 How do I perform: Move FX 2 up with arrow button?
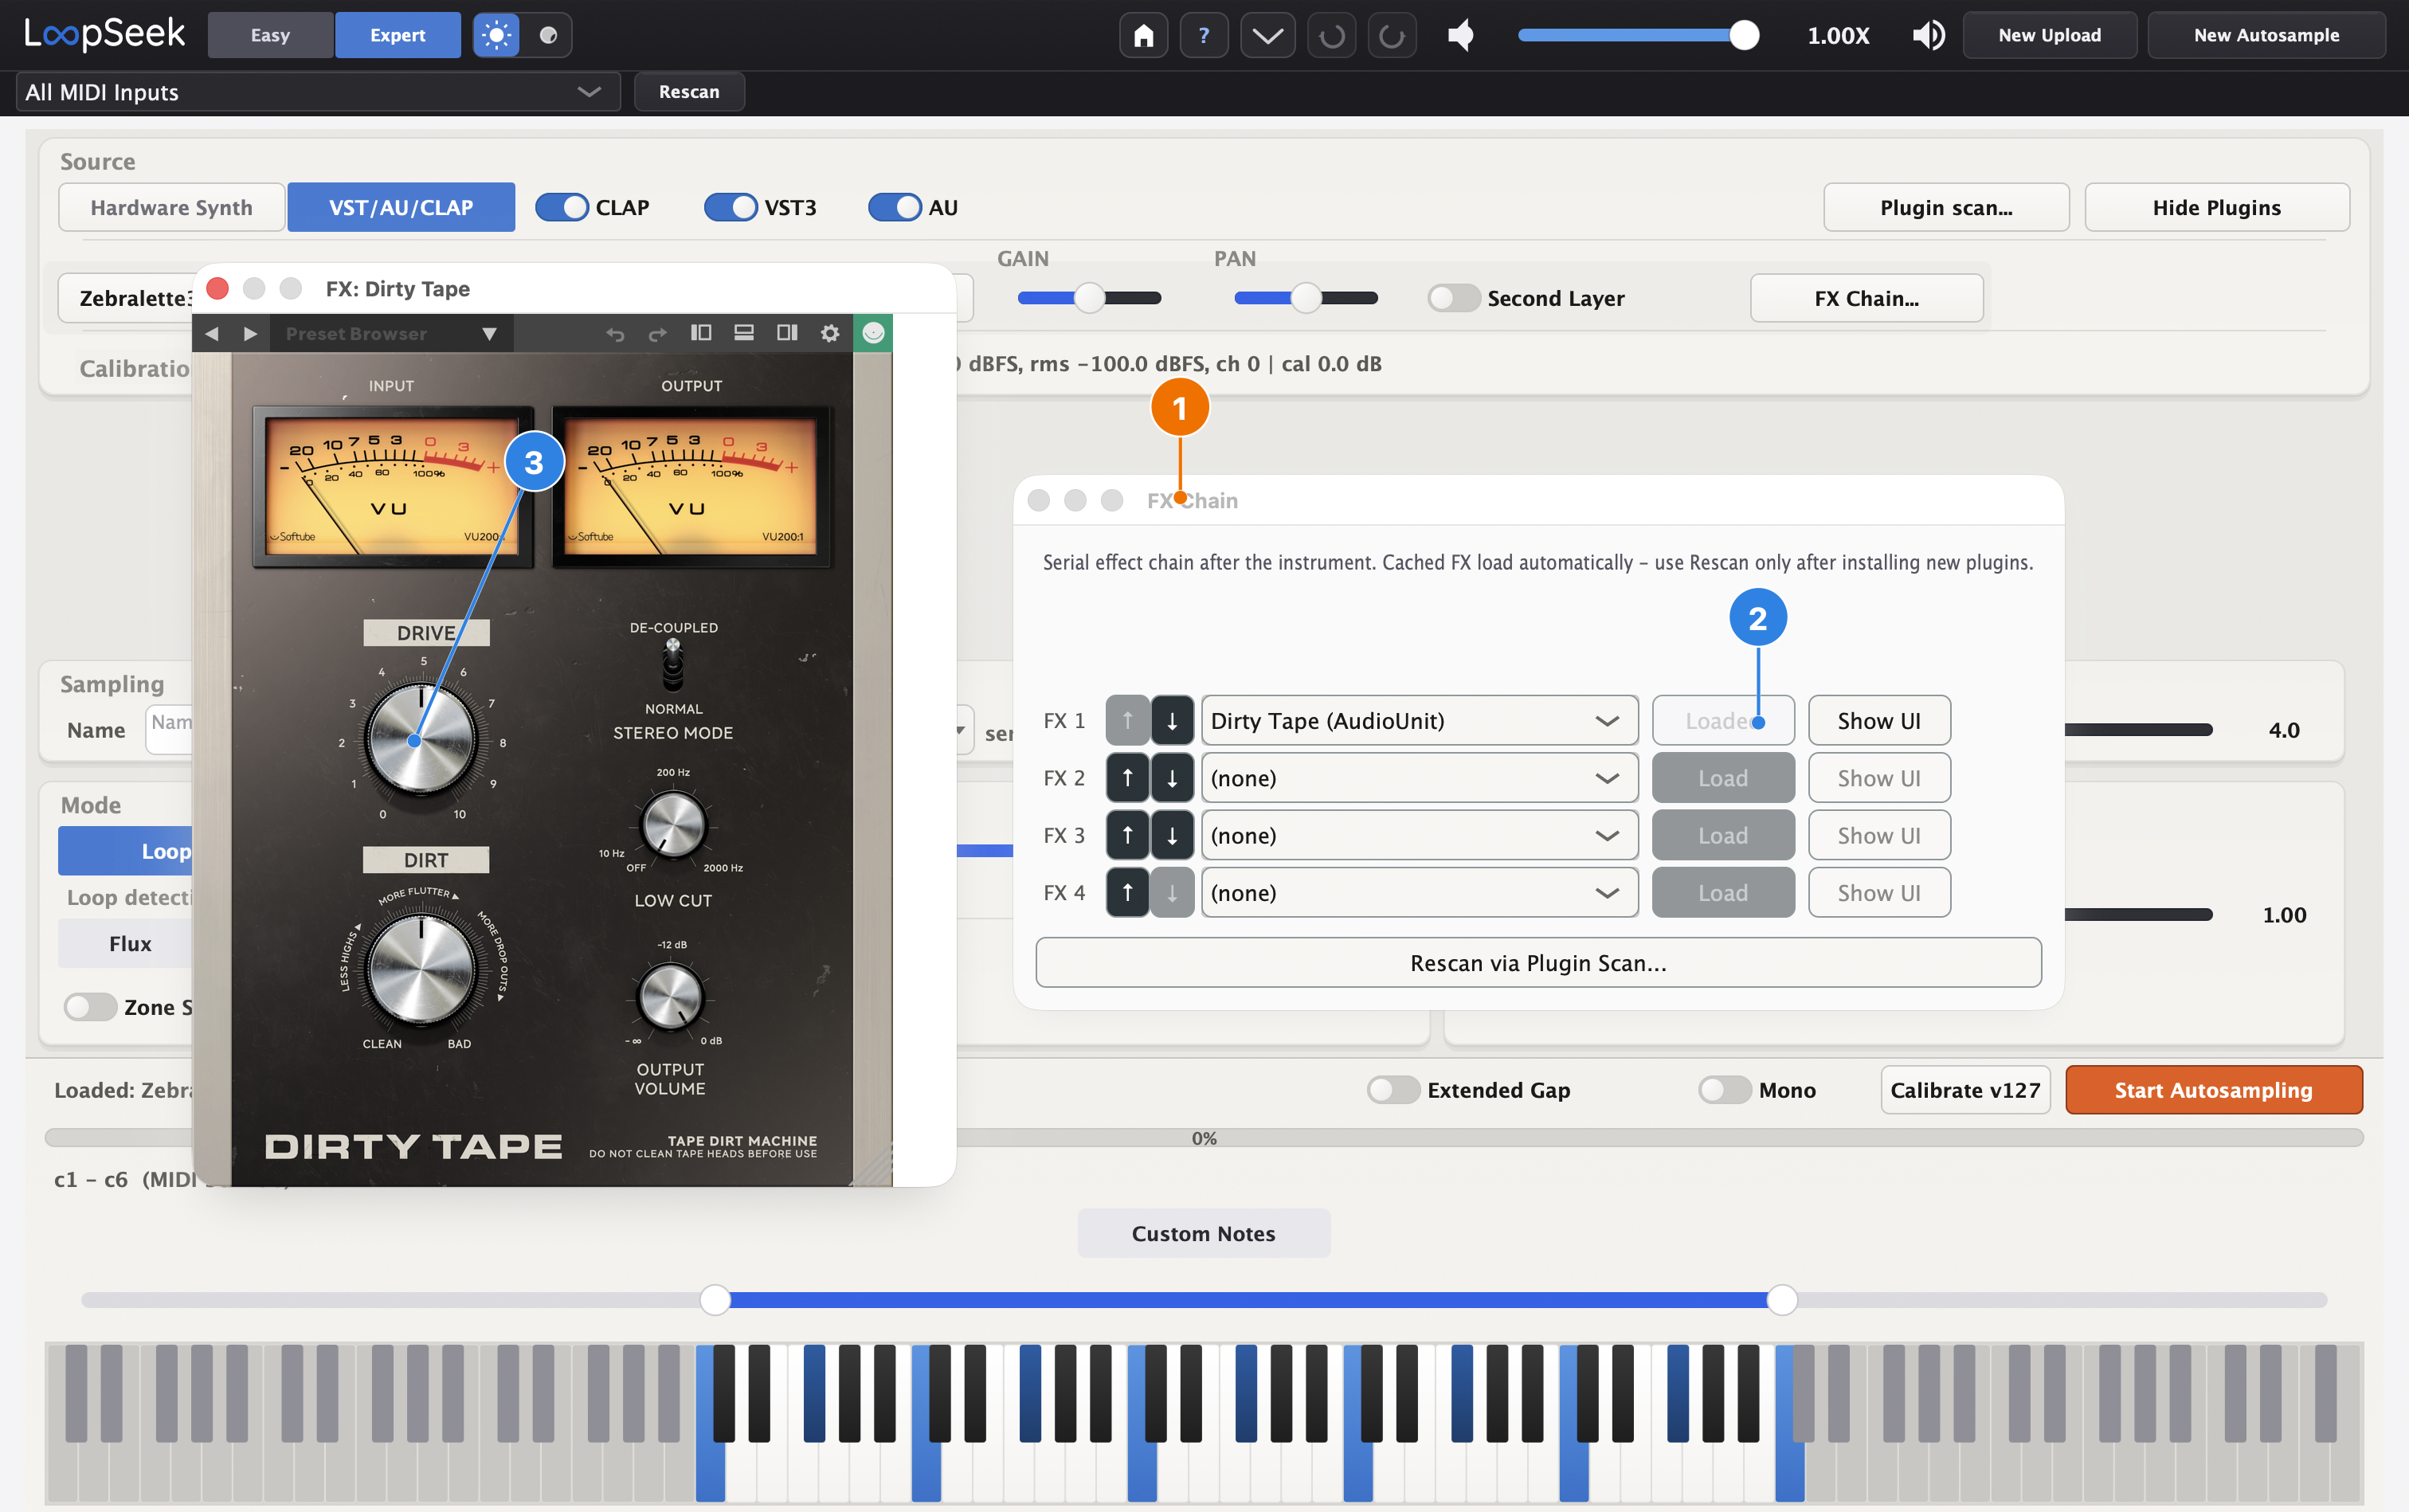tap(1127, 778)
